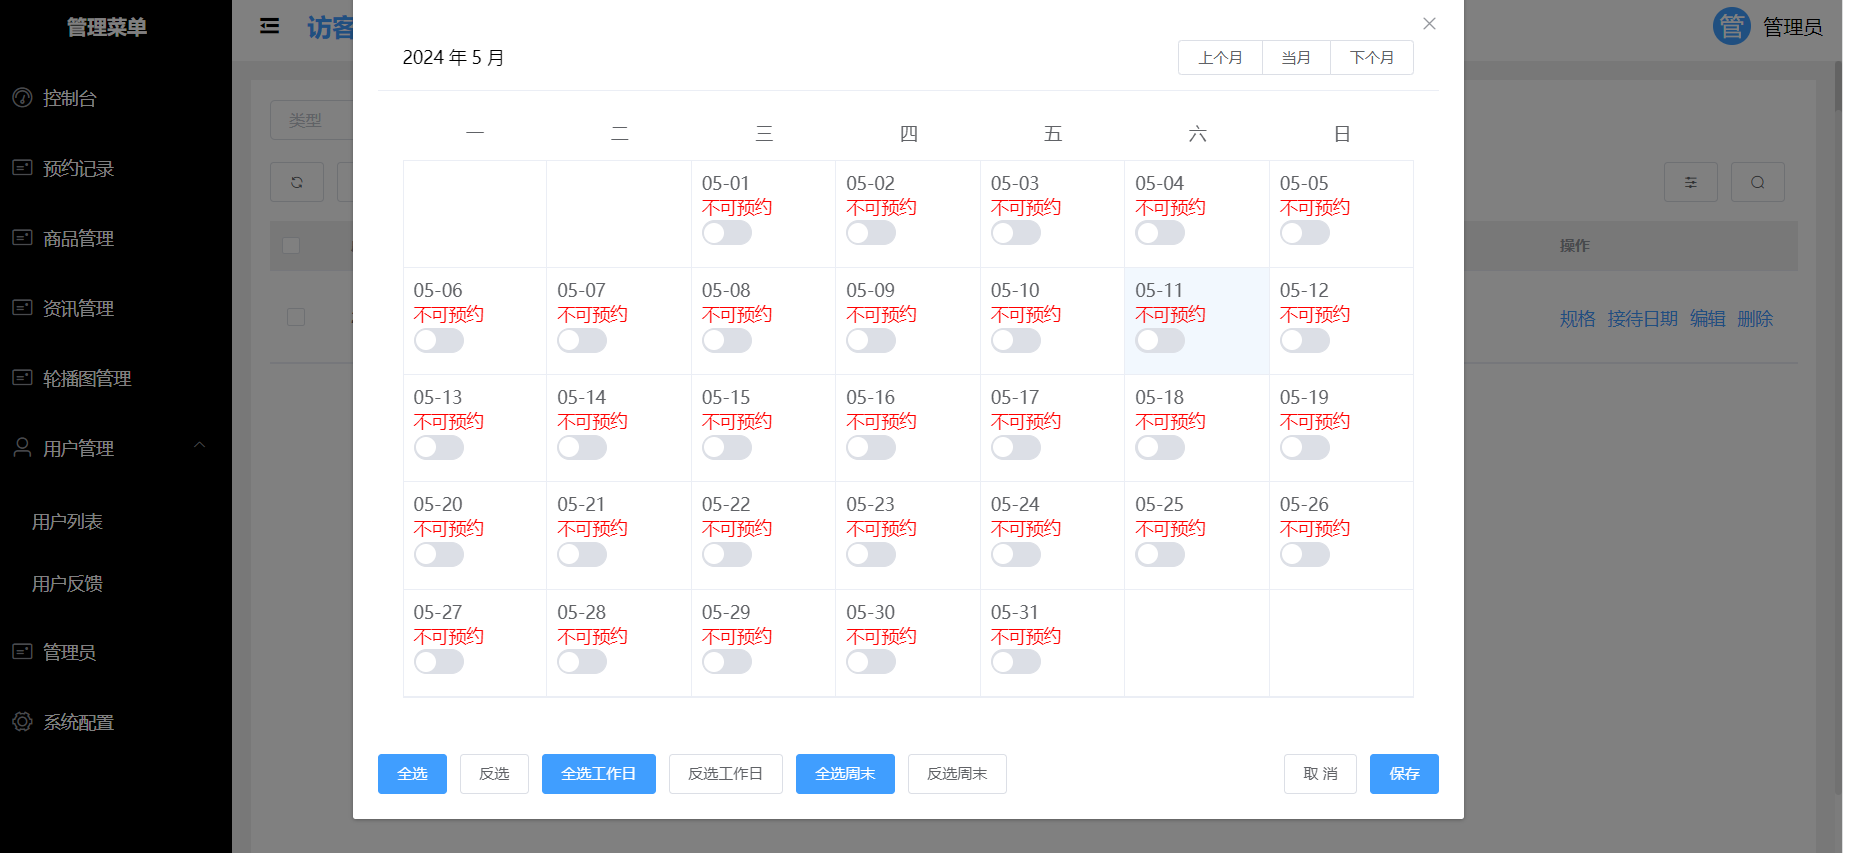
Task: Toggle the booking switch for 05-20
Action: click(x=438, y=555)
